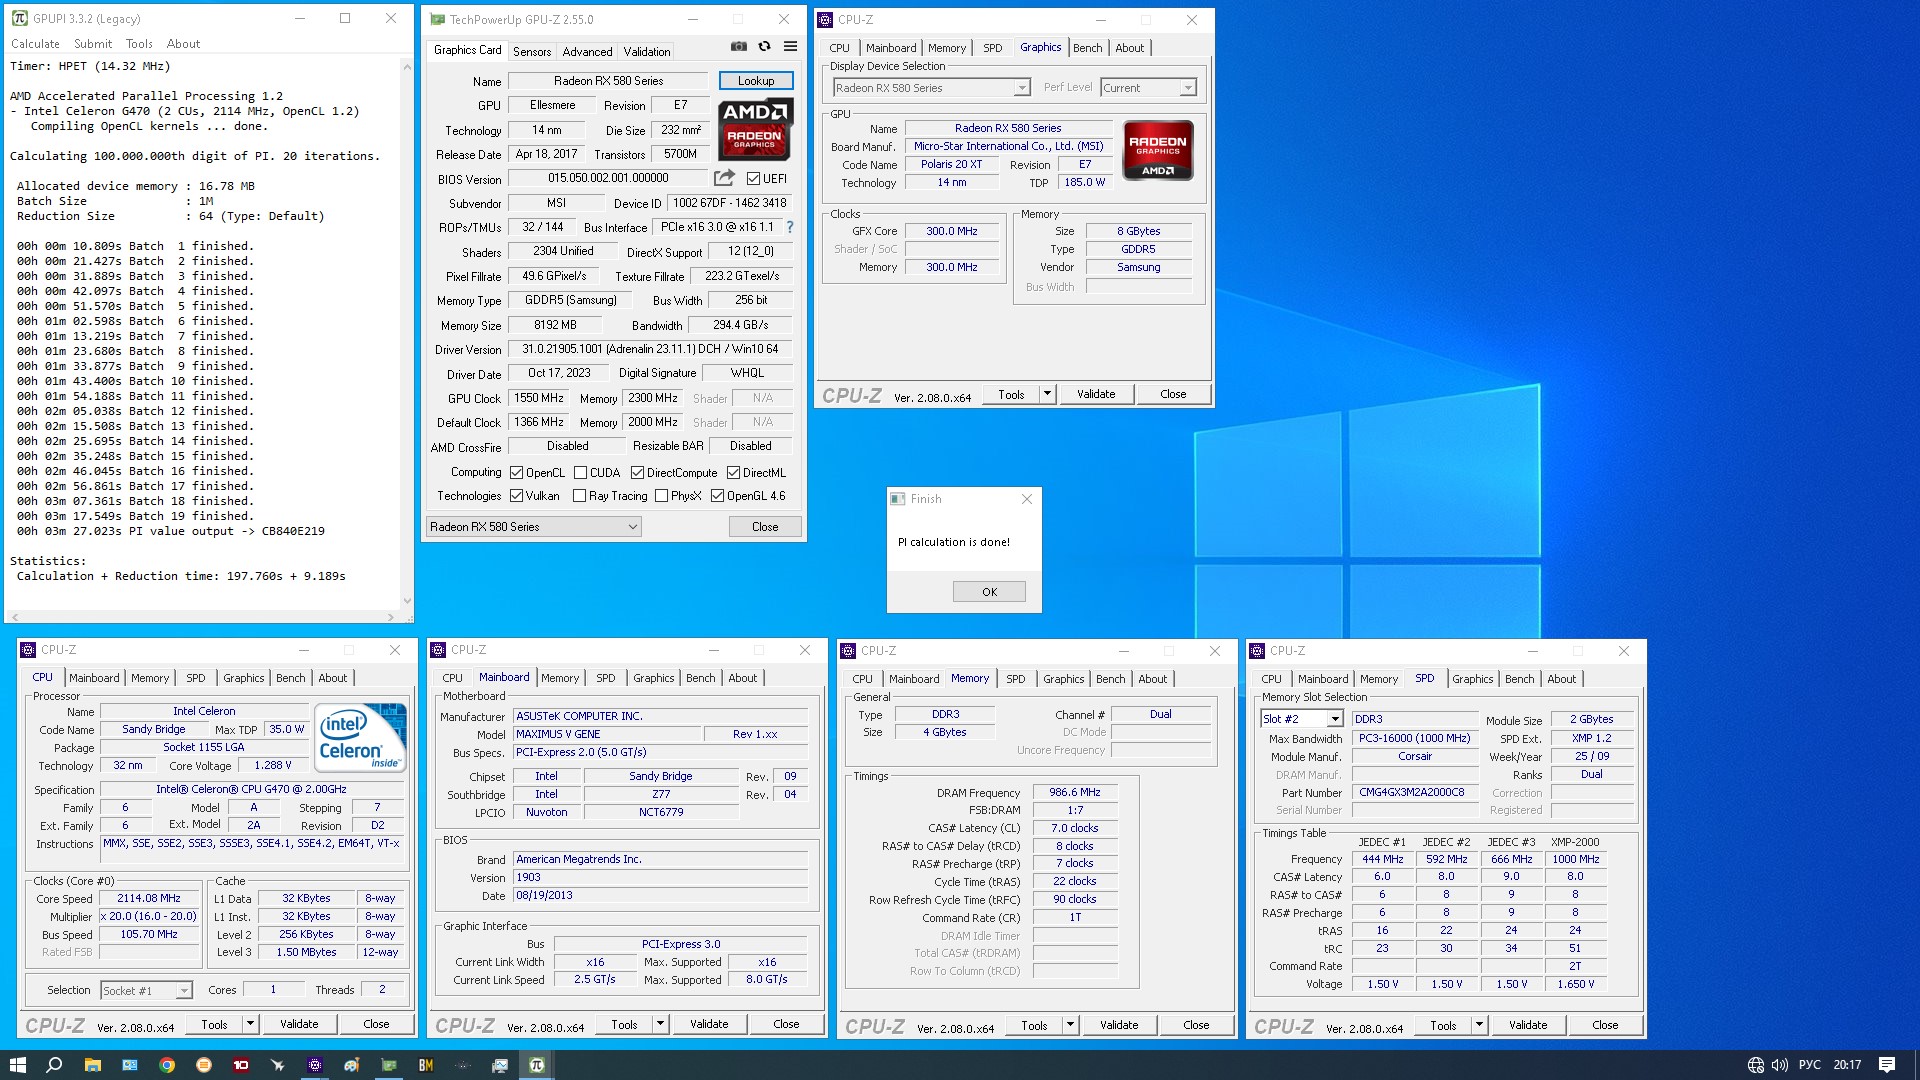Expand Tools arrow in CPU-Z Graphics window
The image size is (1920, 1080).
[1047, 394]
